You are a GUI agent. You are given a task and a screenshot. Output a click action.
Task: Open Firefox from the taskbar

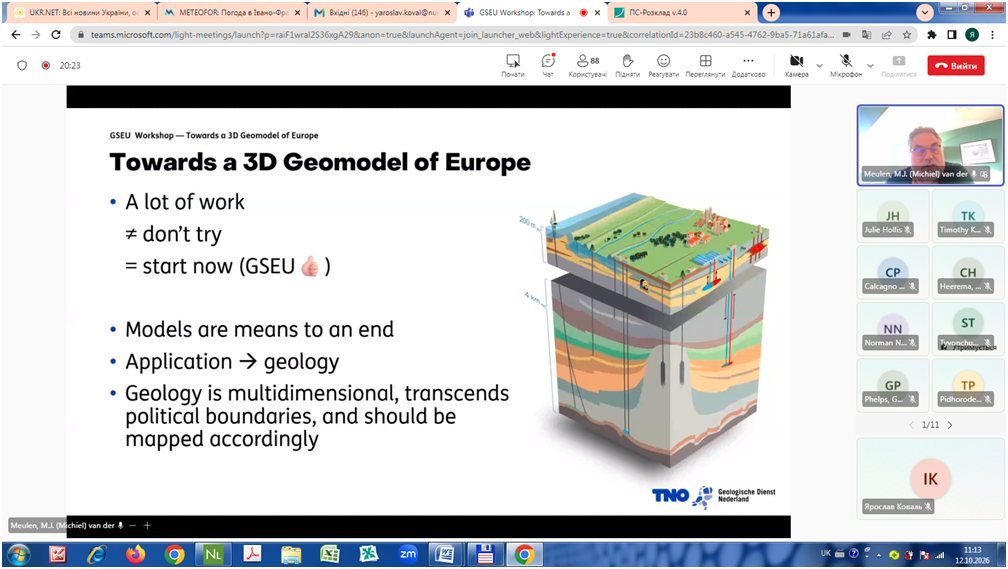pos(135,554)
